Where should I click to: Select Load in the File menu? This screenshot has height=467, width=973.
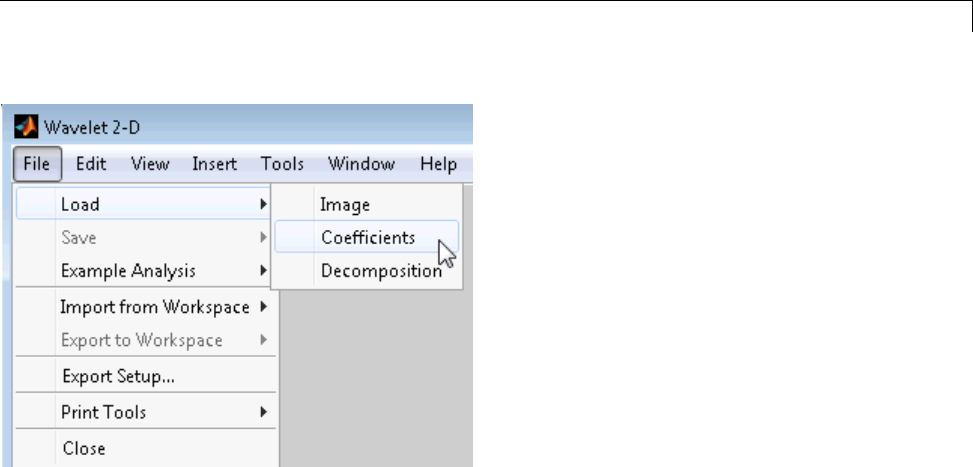coord(145,204)
